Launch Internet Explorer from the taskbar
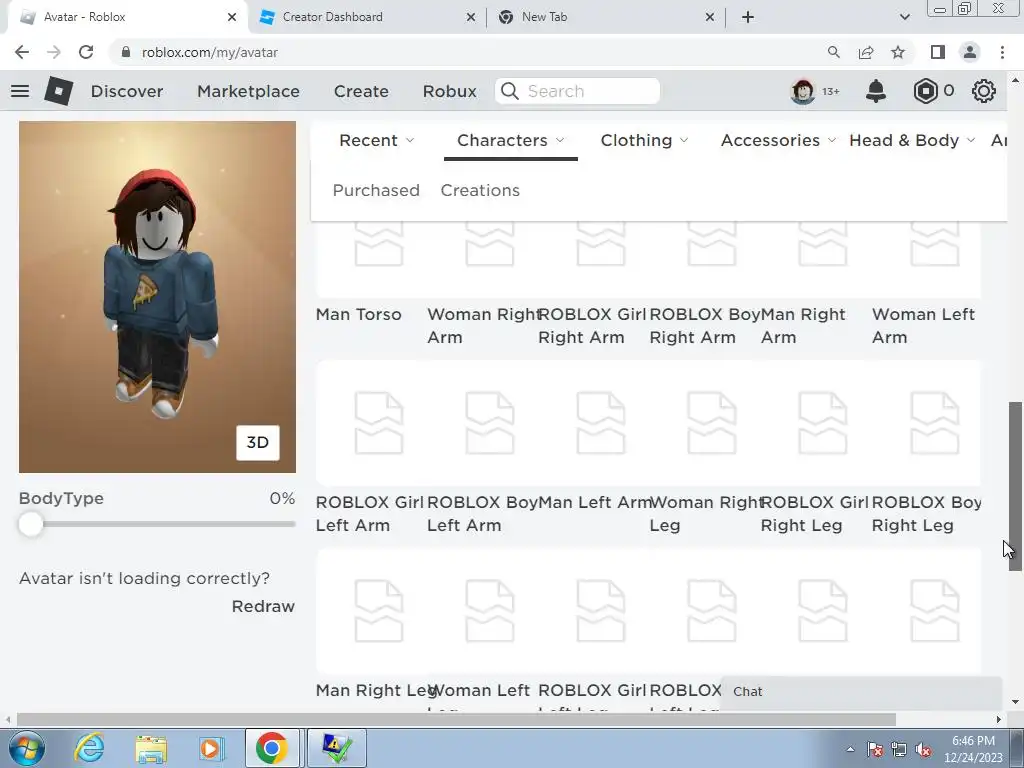This screenshot has width=1024, height=768. coord(89,748)
